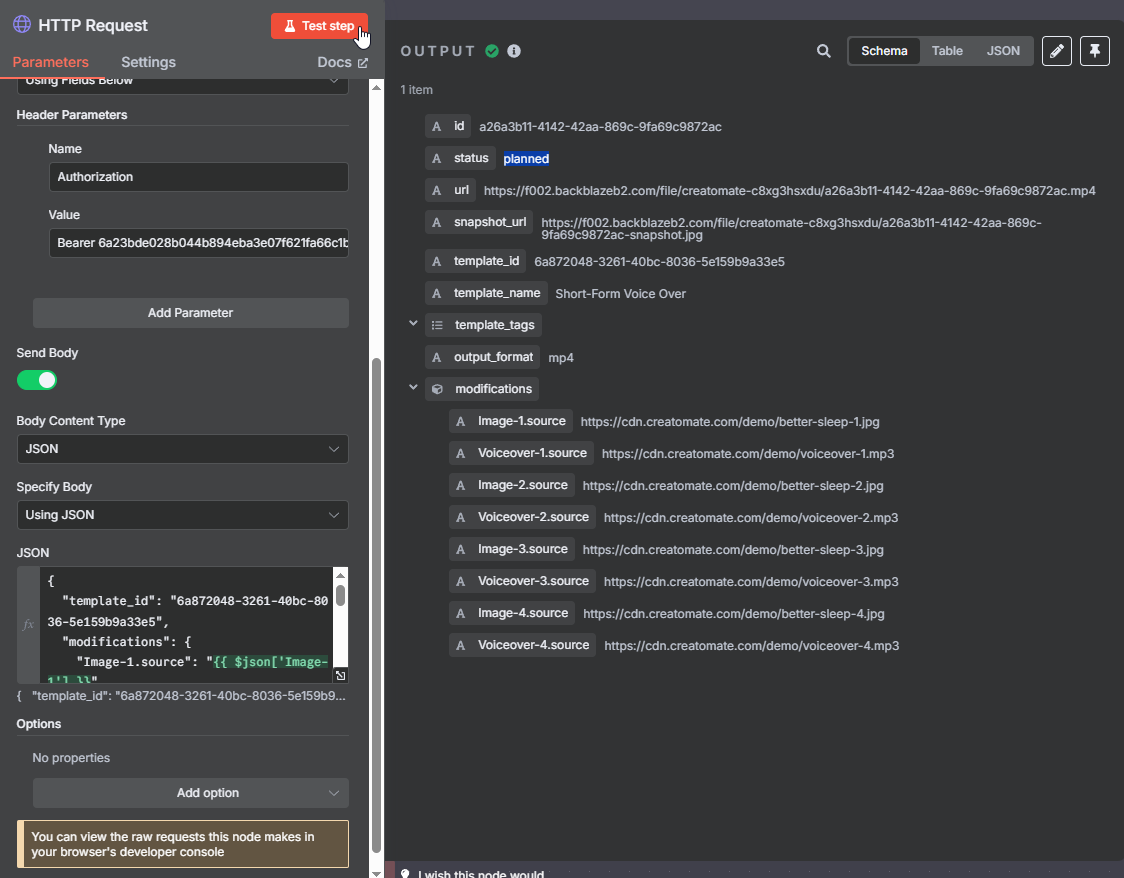Click the Test step button
The width and height of the screenshot is (1124, 878).
coord(319,26)
